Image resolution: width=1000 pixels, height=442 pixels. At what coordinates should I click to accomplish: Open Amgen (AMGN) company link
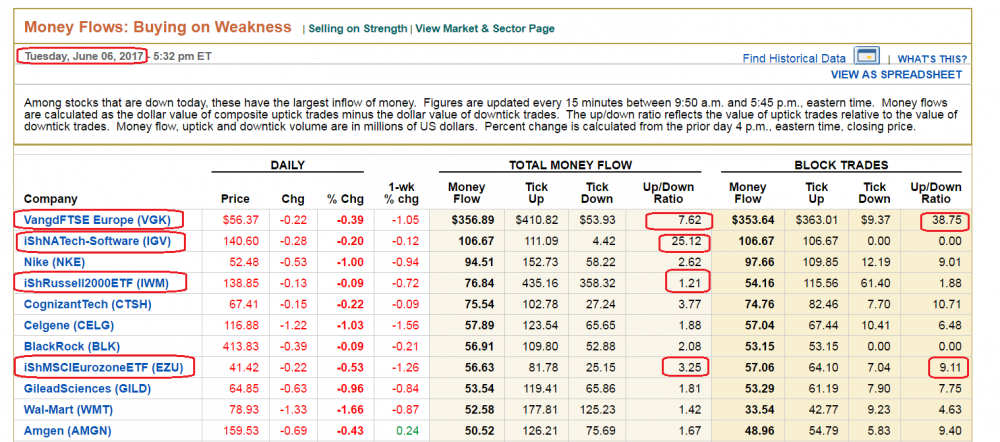68,431
